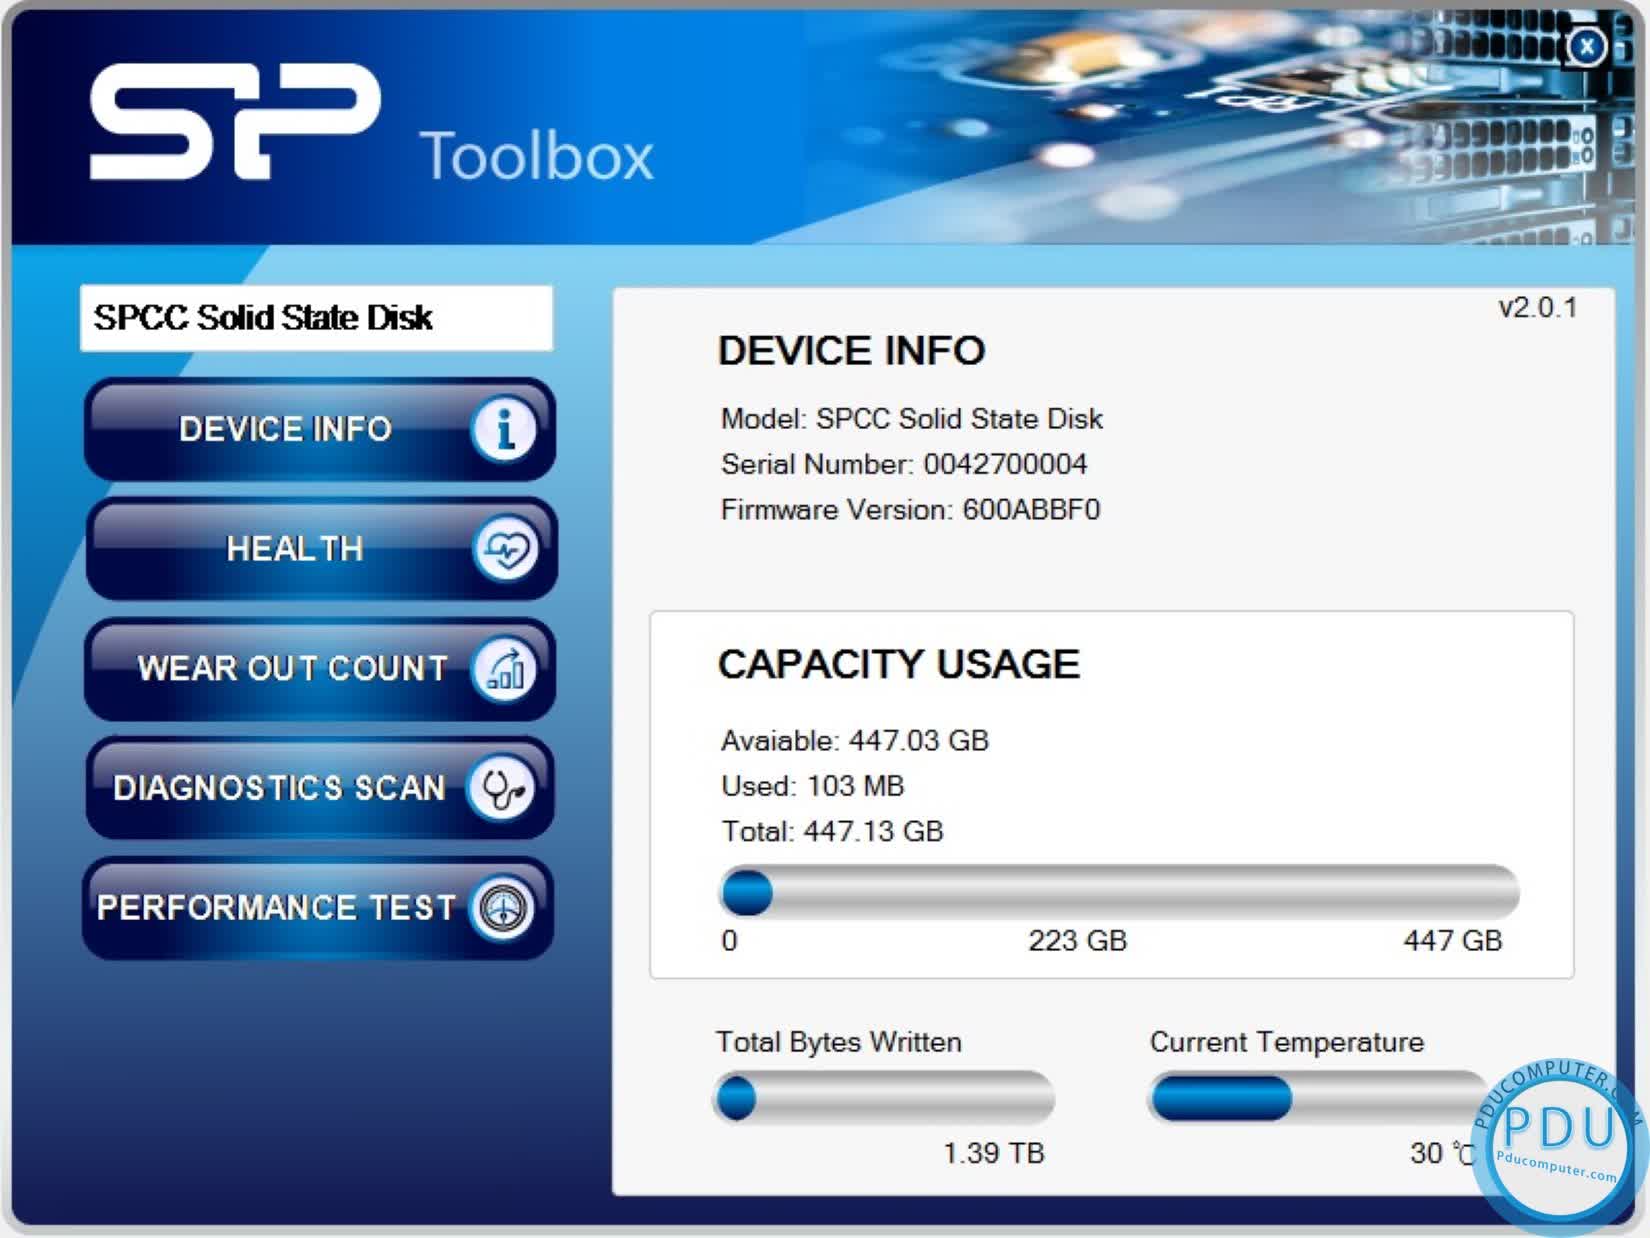Select the gauge icon on Performance Test

[x=505, y=909]
